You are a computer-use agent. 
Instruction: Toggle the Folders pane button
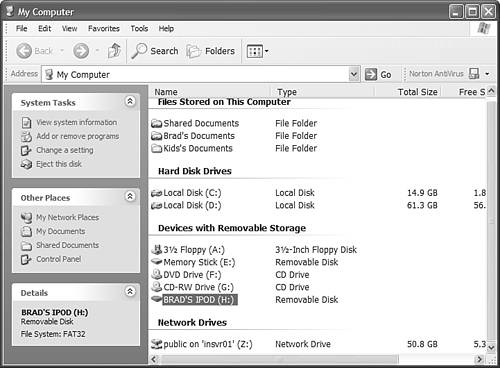211,51
